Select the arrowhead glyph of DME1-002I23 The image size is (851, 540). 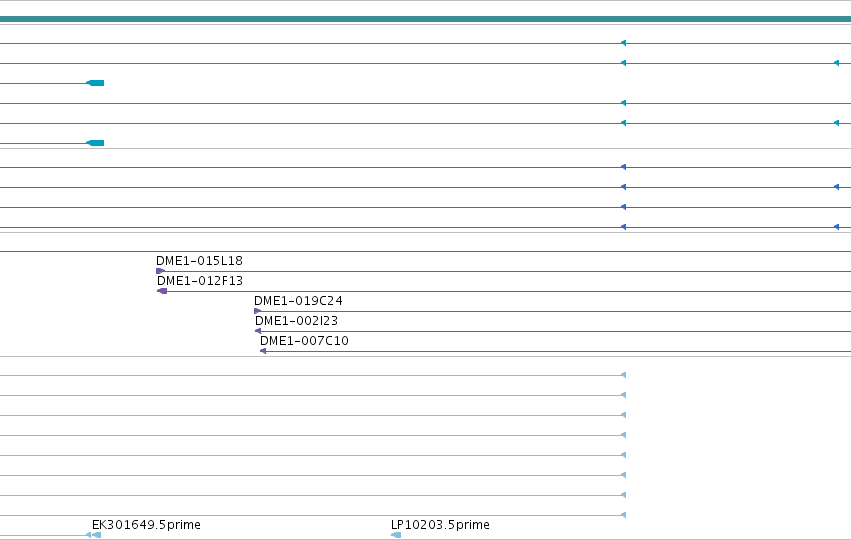click(x=258, y=331)
